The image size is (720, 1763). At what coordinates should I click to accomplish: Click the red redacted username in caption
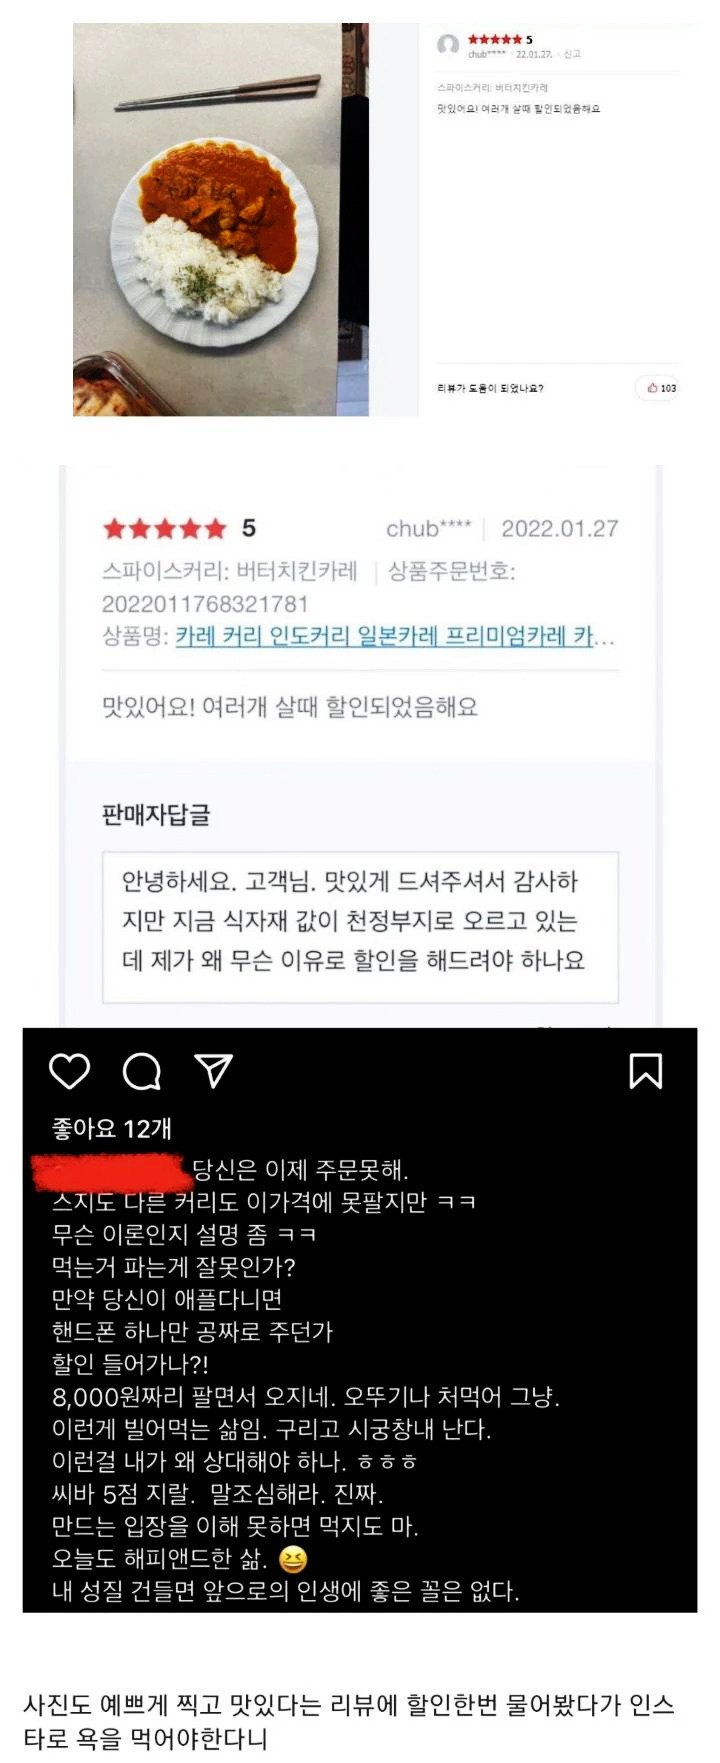[x=111, y=1172]
